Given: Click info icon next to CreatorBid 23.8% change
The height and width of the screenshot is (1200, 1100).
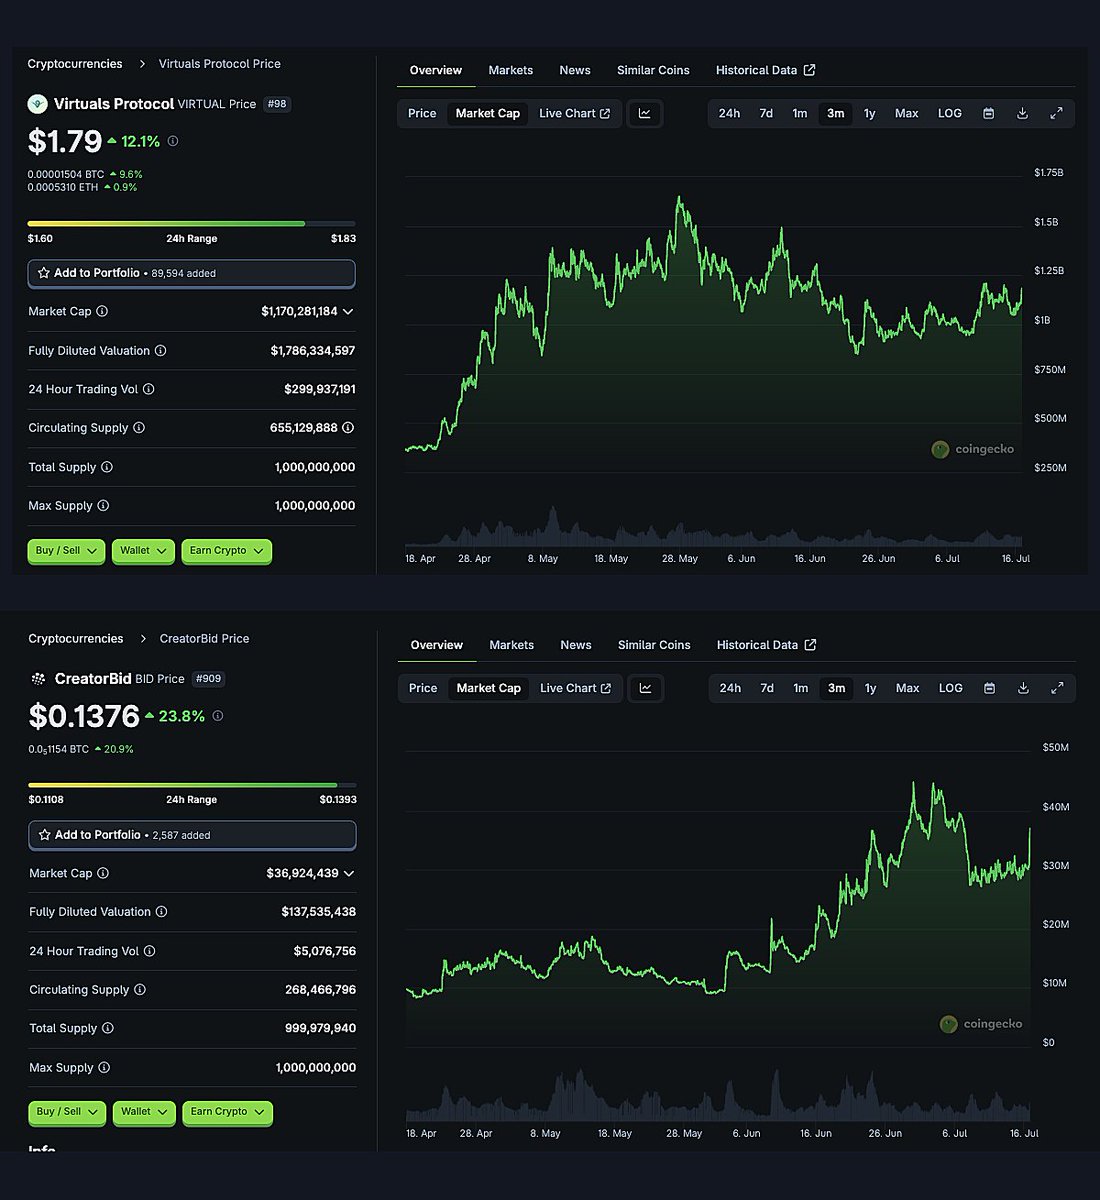Looking at the screenshot, I should 218,716.
